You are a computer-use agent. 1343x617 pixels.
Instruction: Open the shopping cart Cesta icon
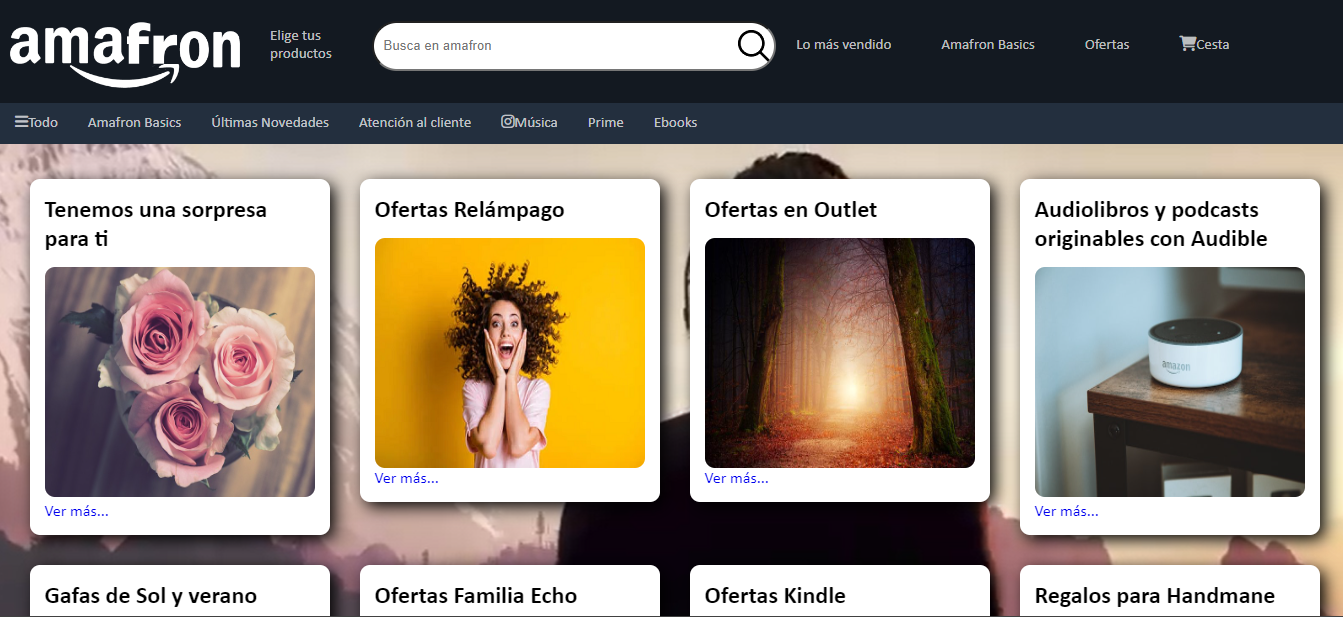point(1188,44)
